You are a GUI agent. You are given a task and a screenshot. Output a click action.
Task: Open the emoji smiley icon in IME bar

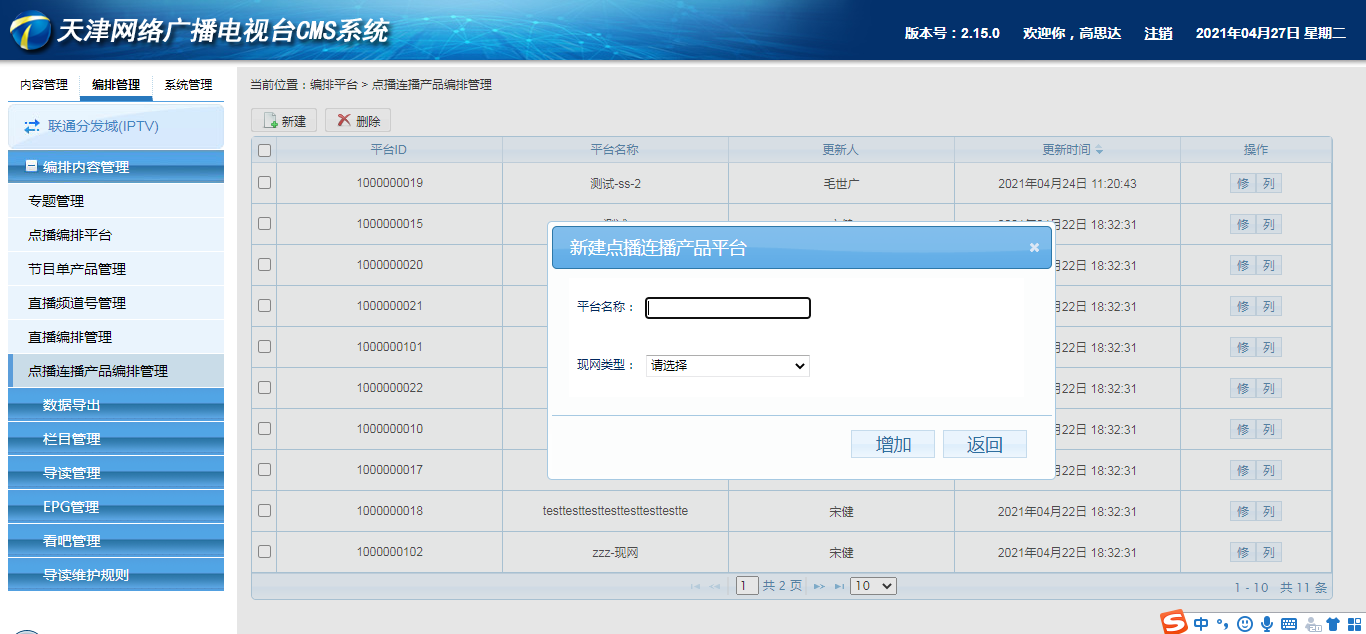[1245, 624]
